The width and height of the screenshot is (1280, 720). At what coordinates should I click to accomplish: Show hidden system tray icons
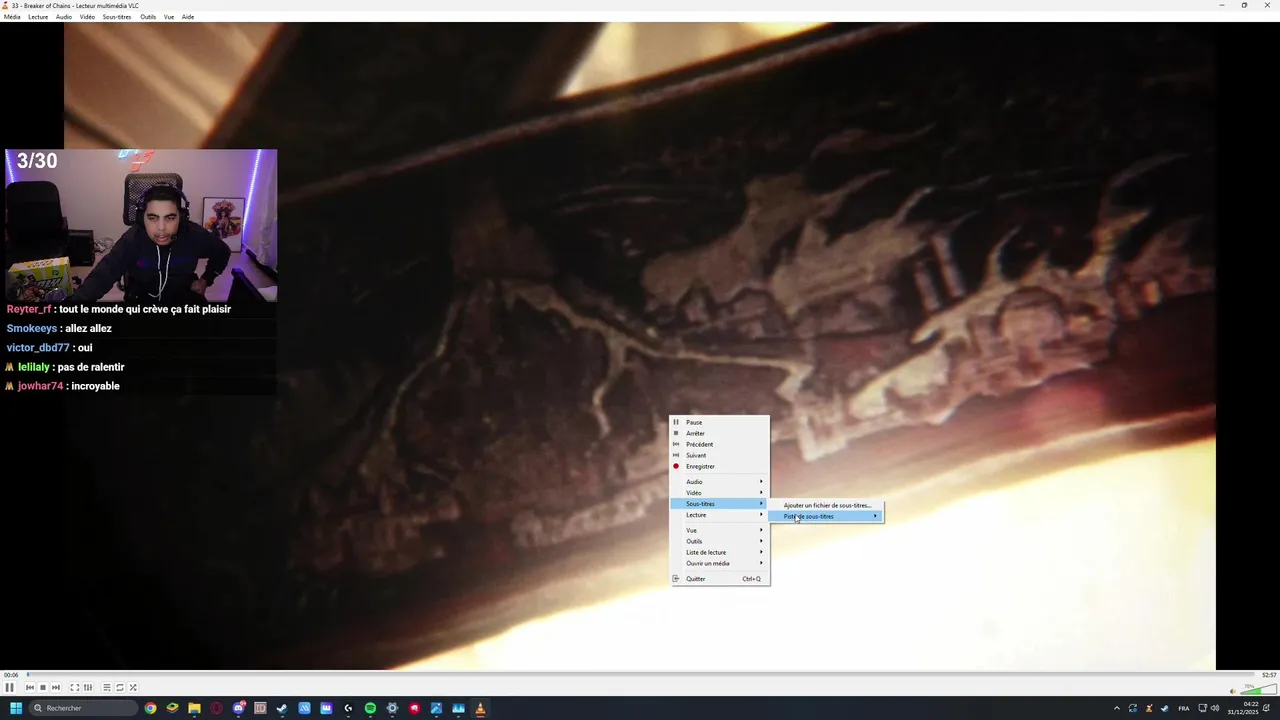(x=1117, y=708)
